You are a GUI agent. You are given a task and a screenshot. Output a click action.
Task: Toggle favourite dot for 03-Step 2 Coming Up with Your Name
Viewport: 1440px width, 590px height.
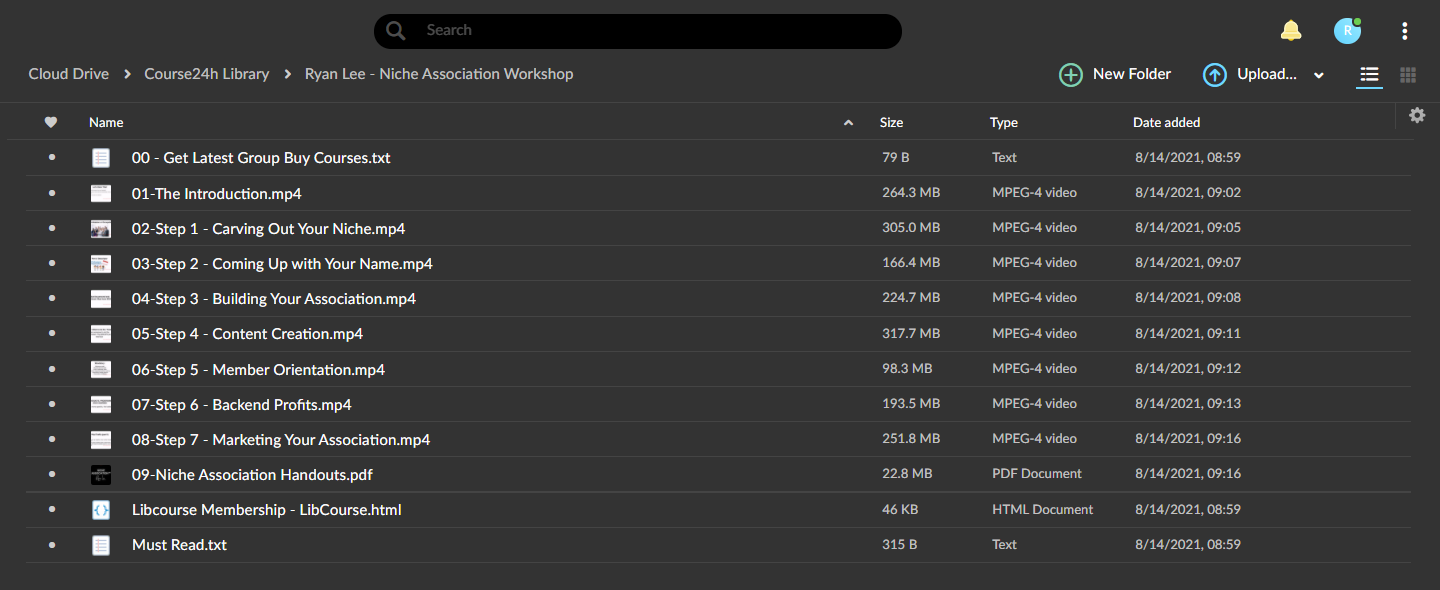click(x=52, y=264)
